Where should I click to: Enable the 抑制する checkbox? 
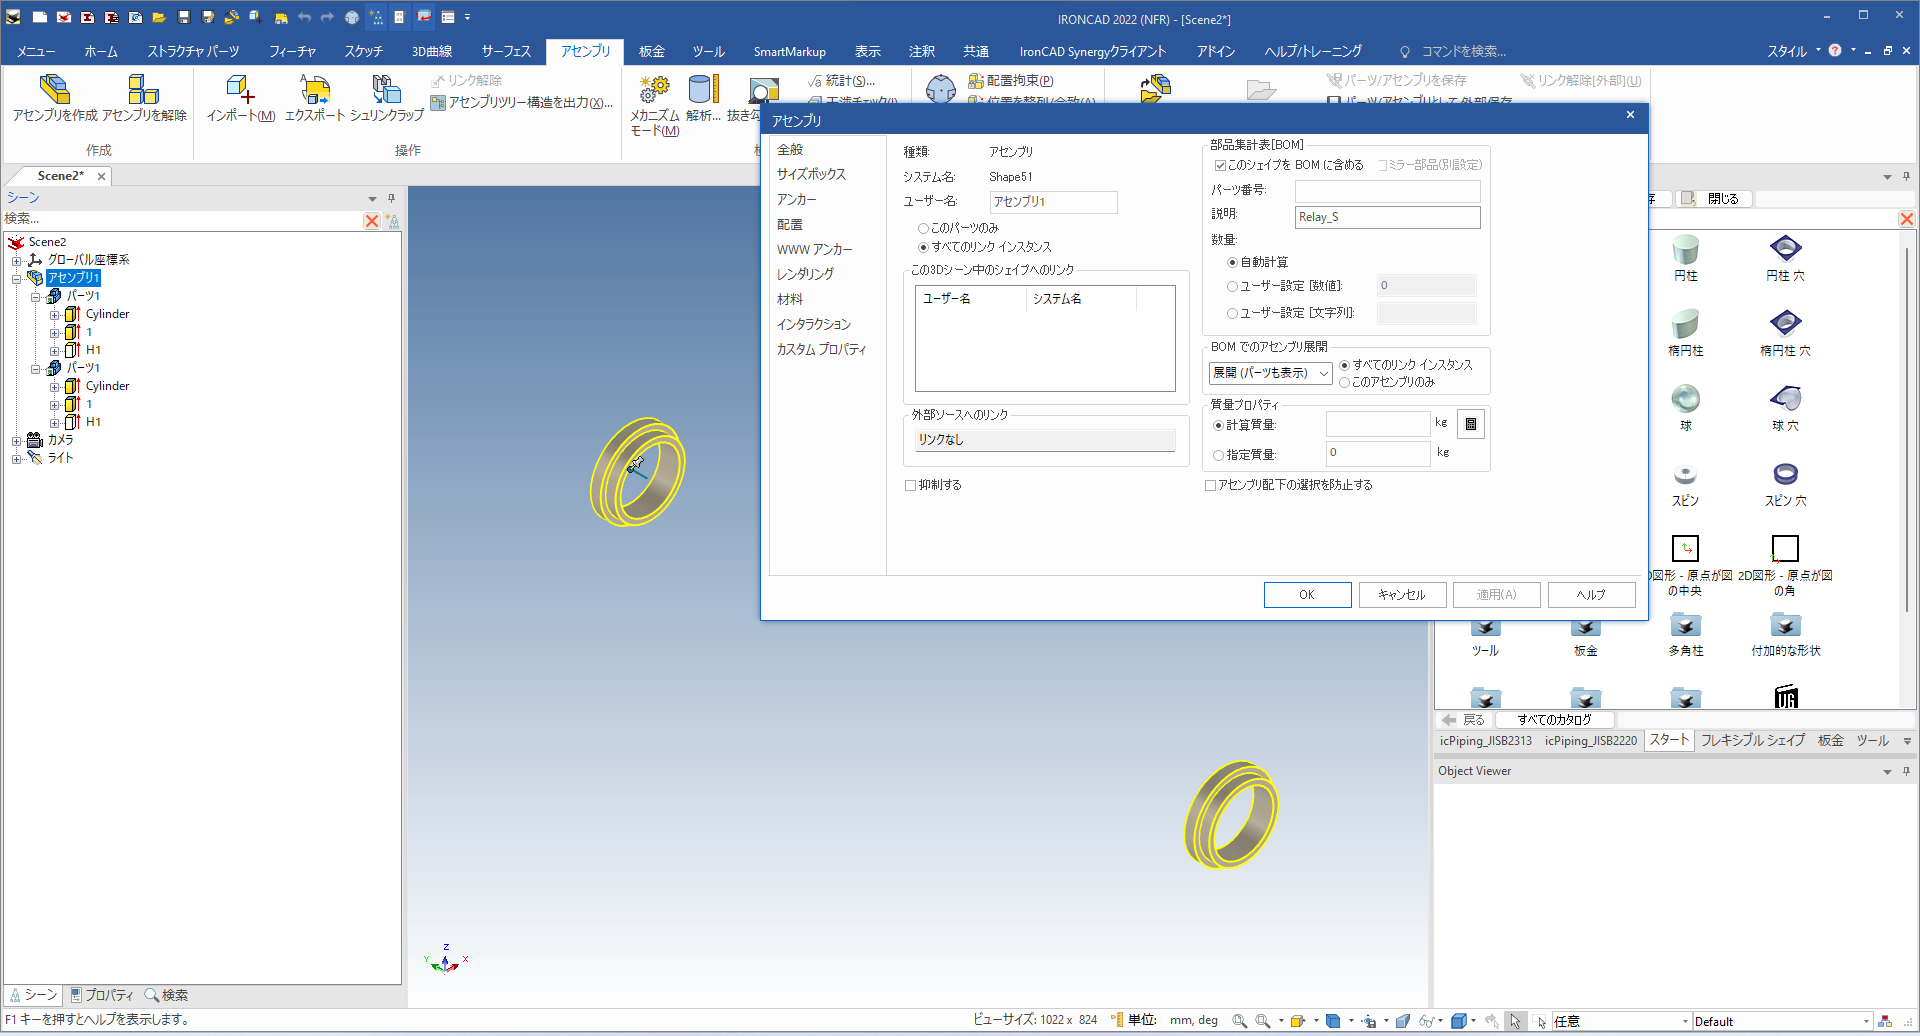pyautogui.click(x=911, y=485)
